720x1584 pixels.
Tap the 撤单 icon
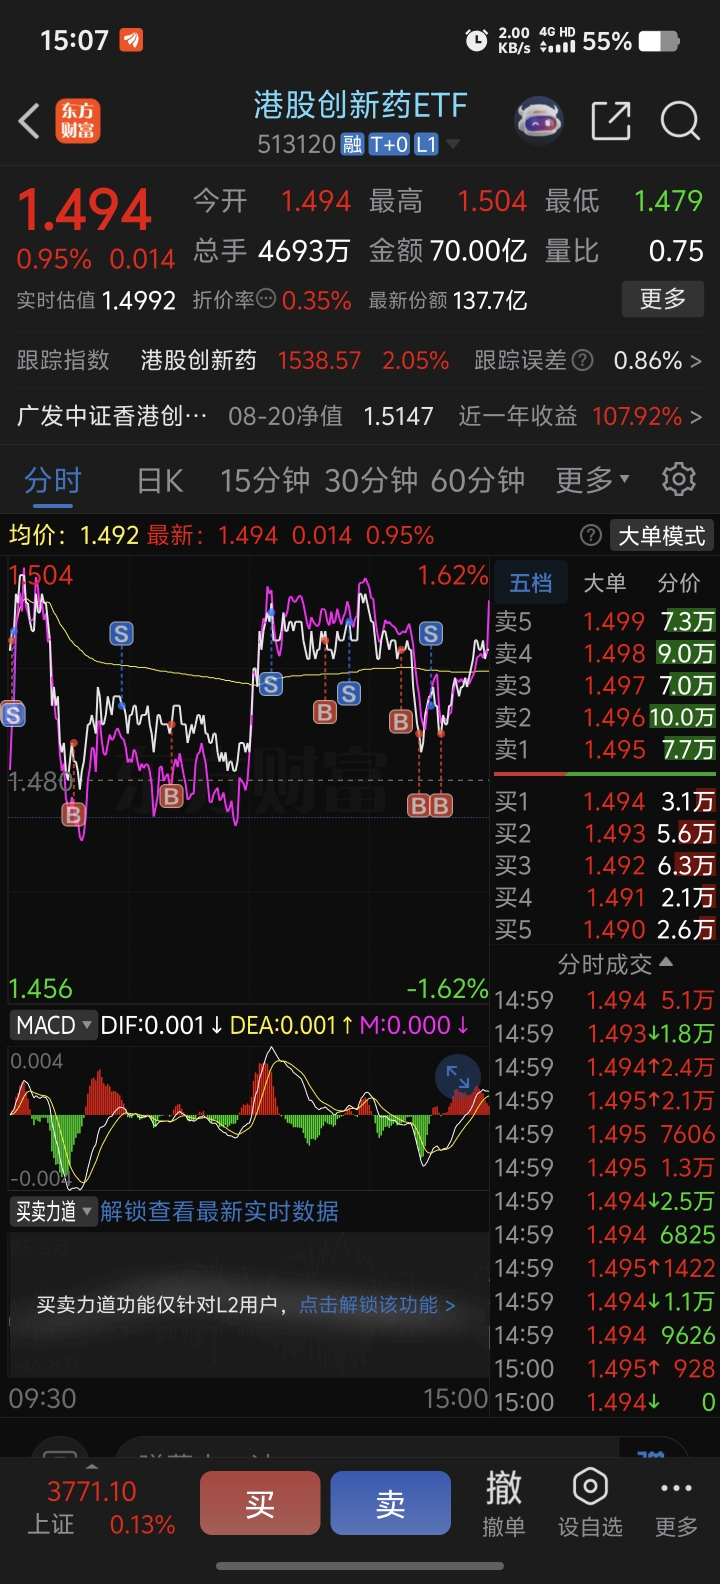tap(503, 1504)
